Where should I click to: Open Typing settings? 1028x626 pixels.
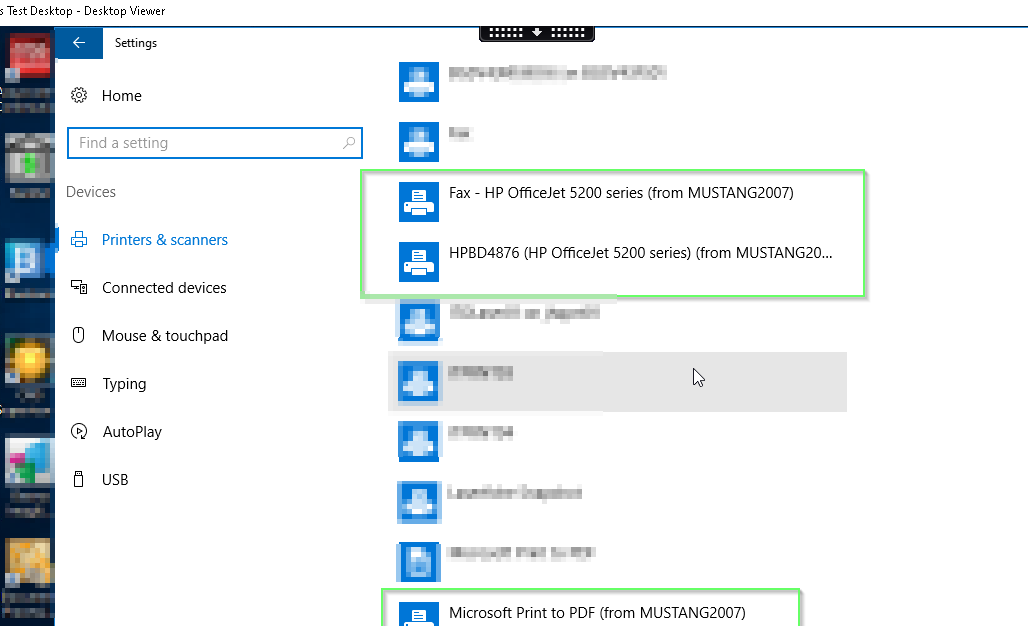[x=124, y=383]
